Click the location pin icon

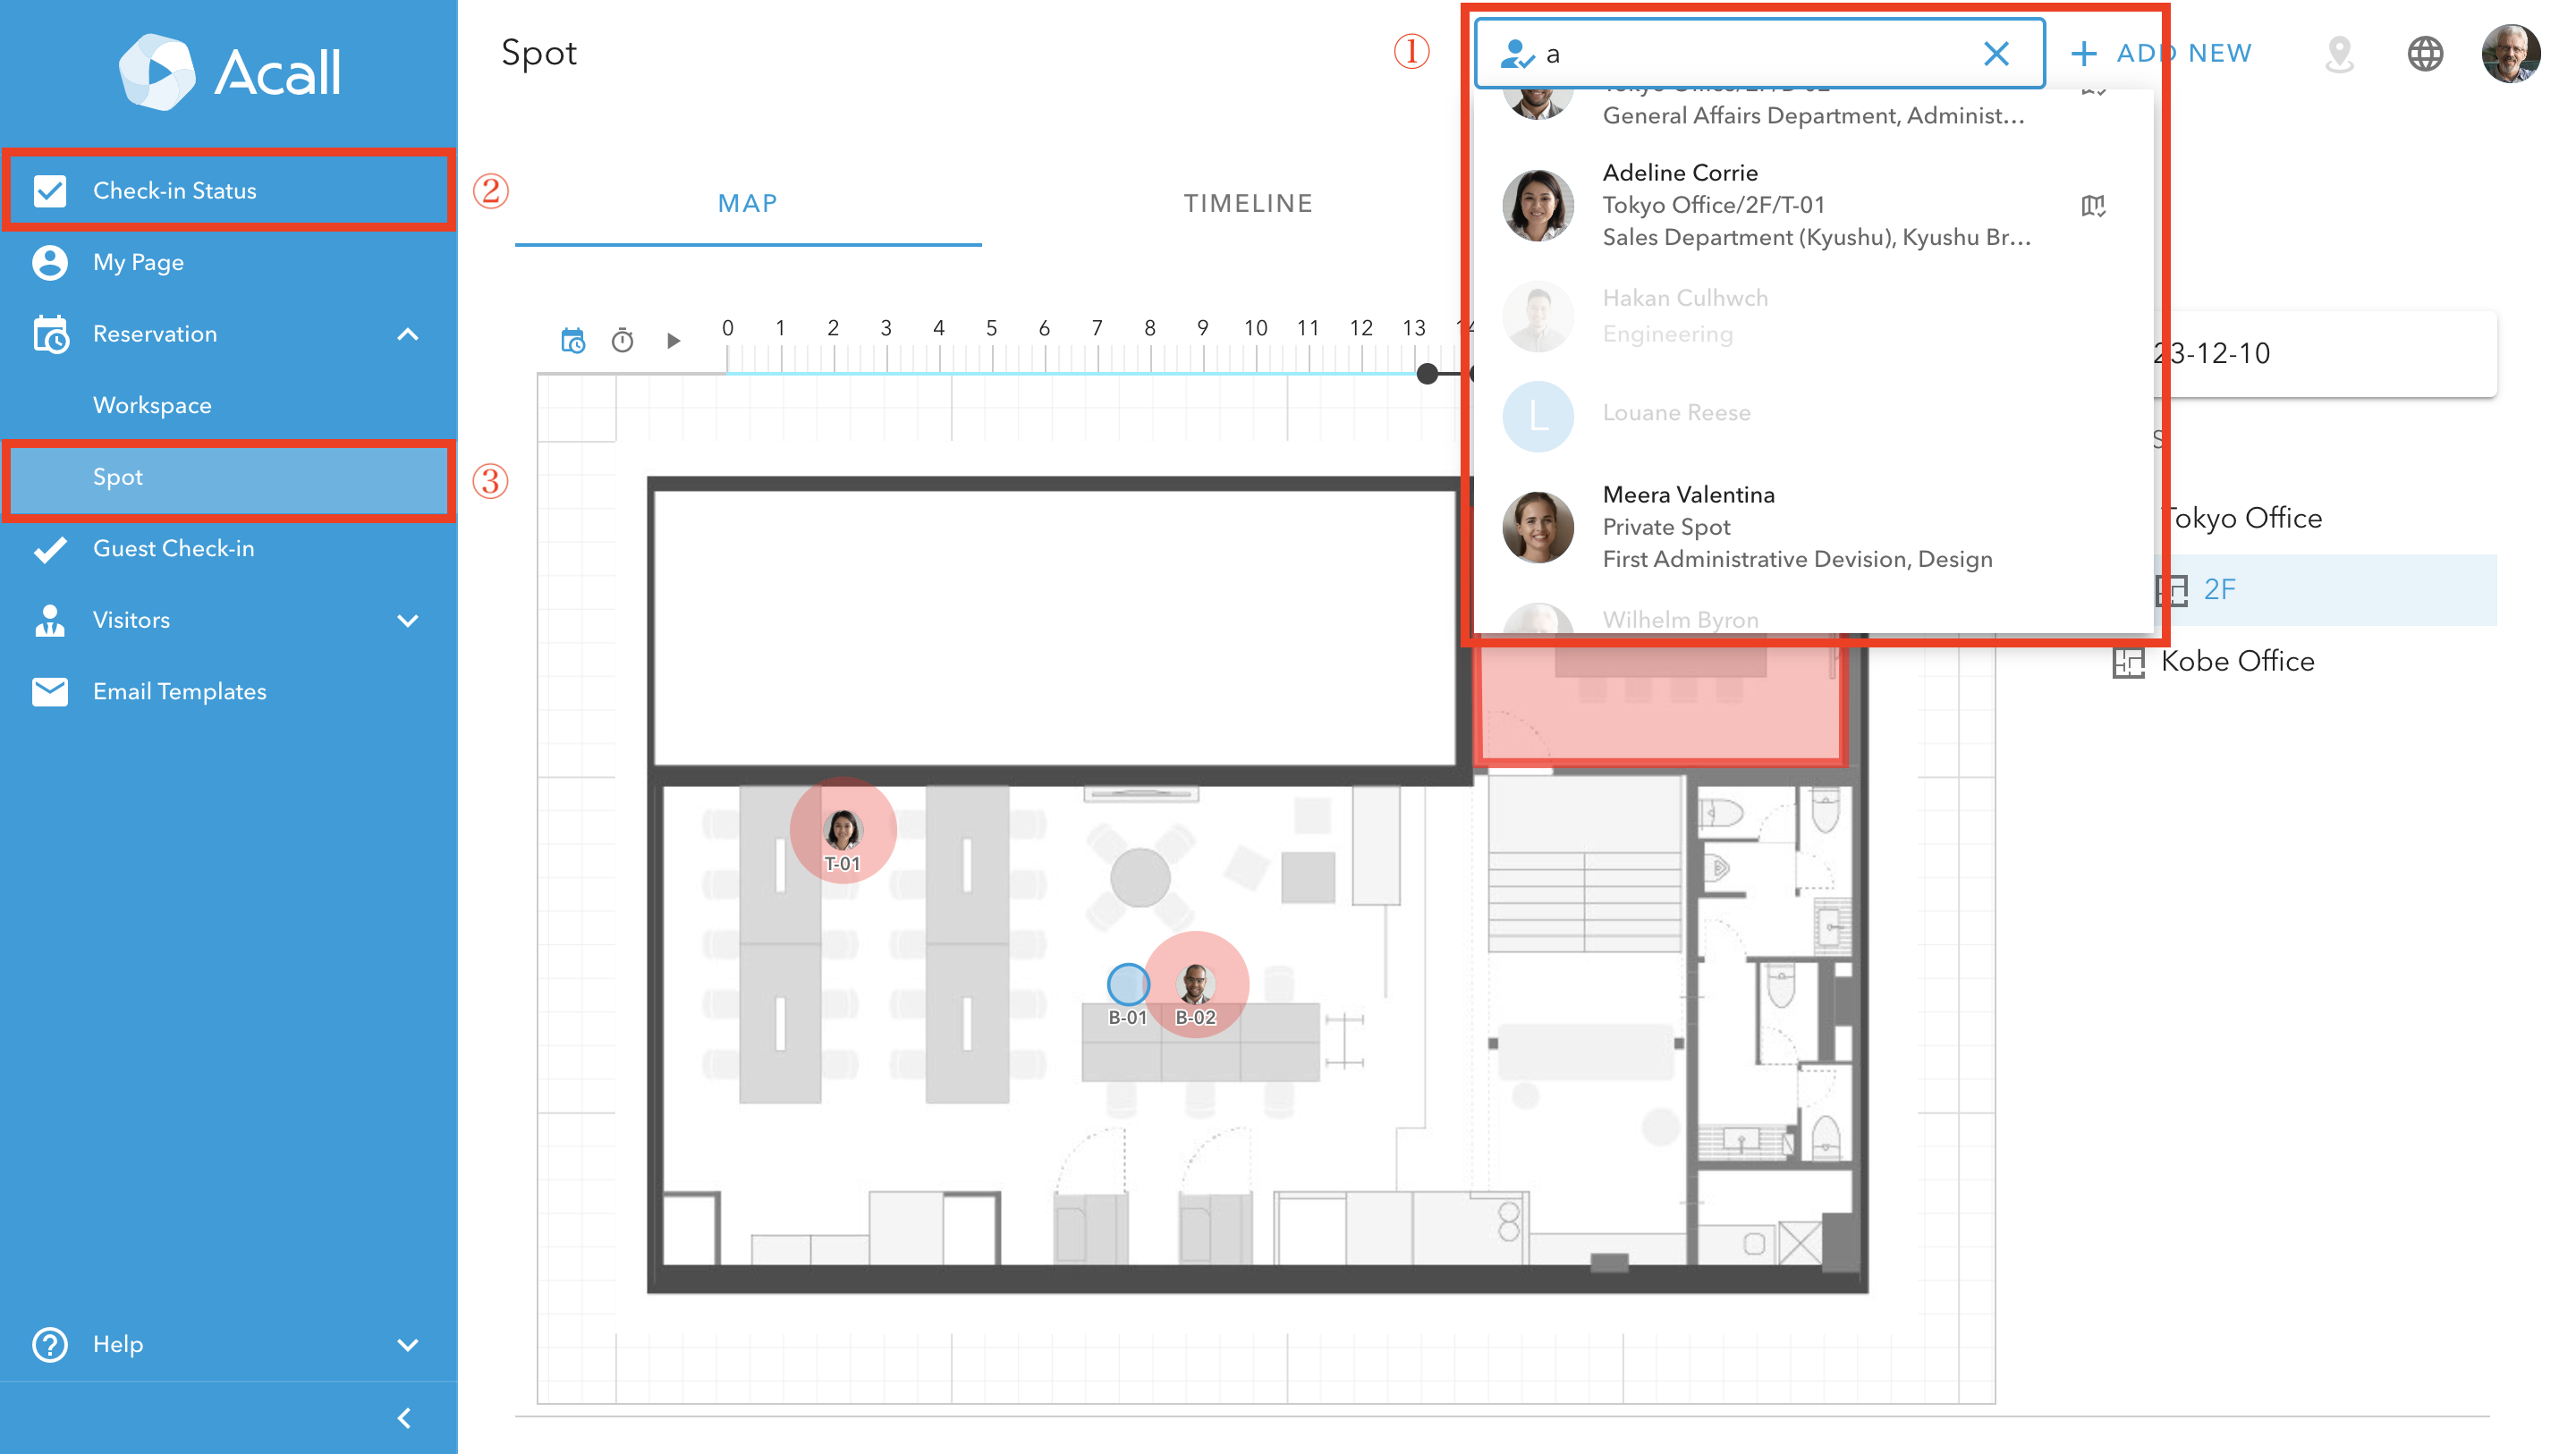2340,53
